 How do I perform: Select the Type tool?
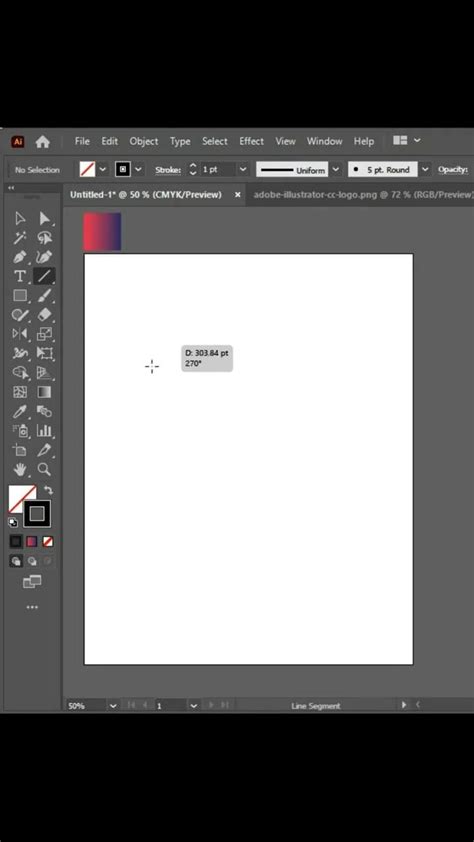coord(20,276)
